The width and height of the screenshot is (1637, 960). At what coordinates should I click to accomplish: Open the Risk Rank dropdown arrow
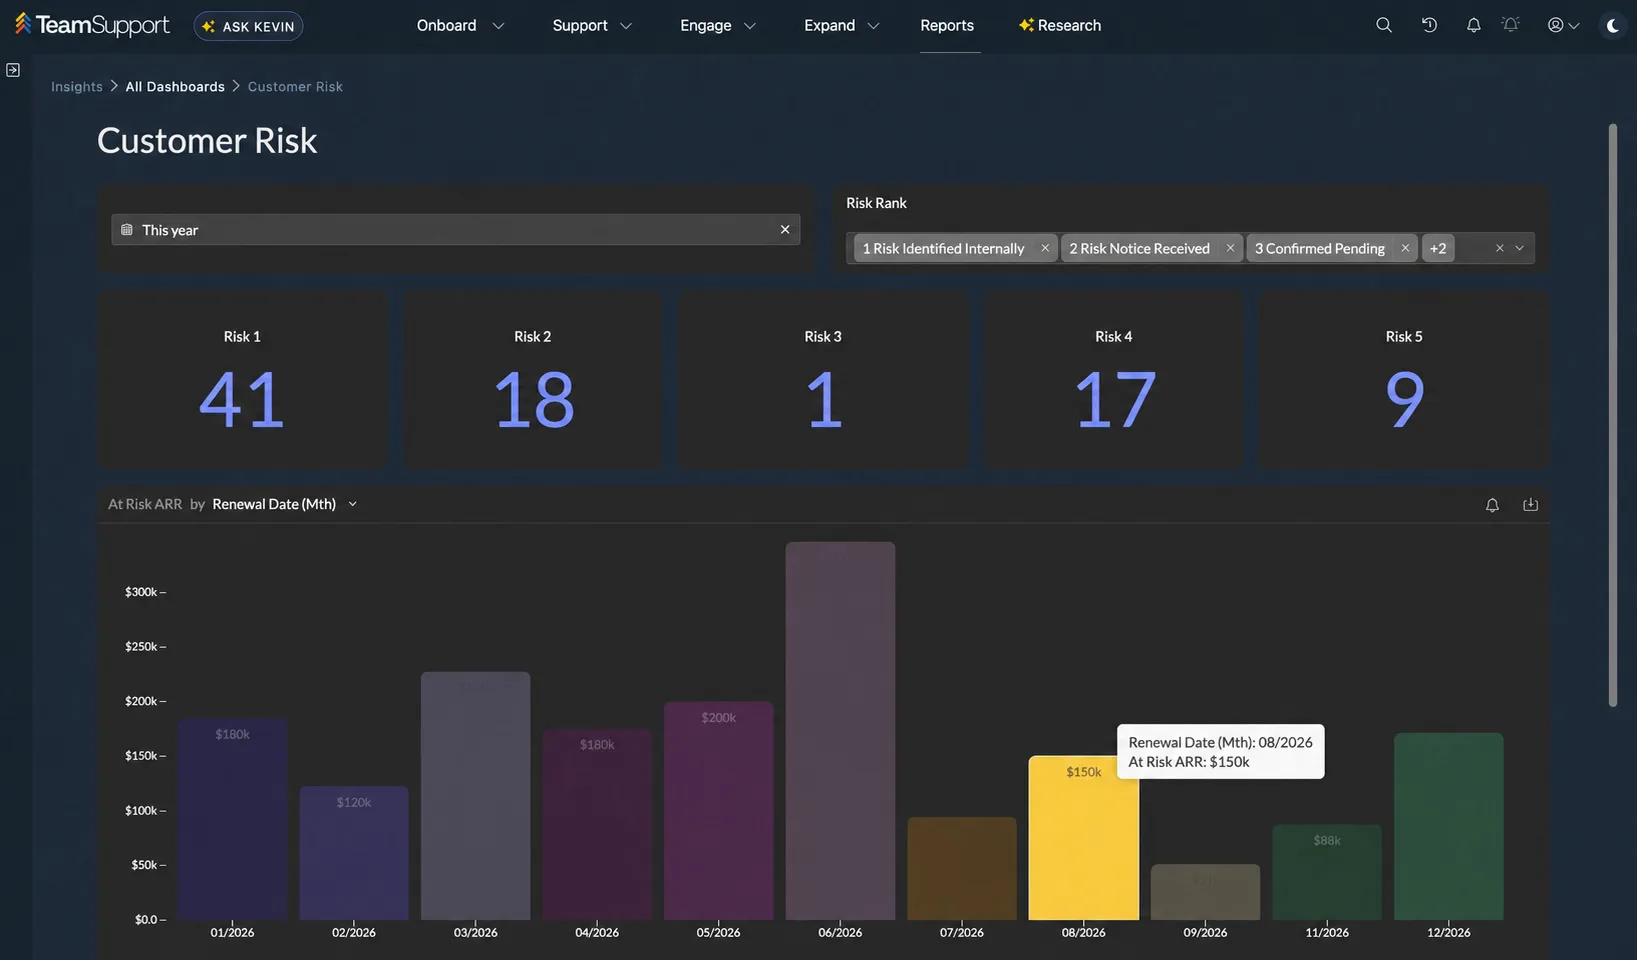pyautogui.click(x=1519, y=248)
